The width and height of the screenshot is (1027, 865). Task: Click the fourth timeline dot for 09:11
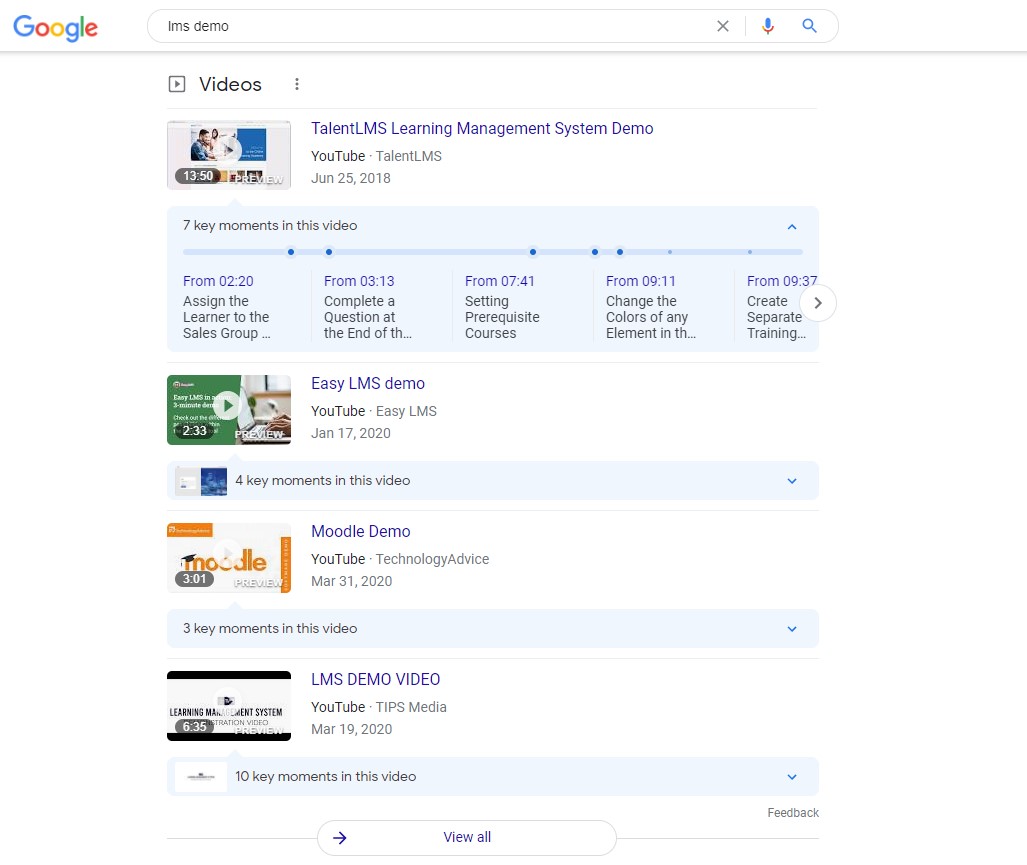(595, 252)
